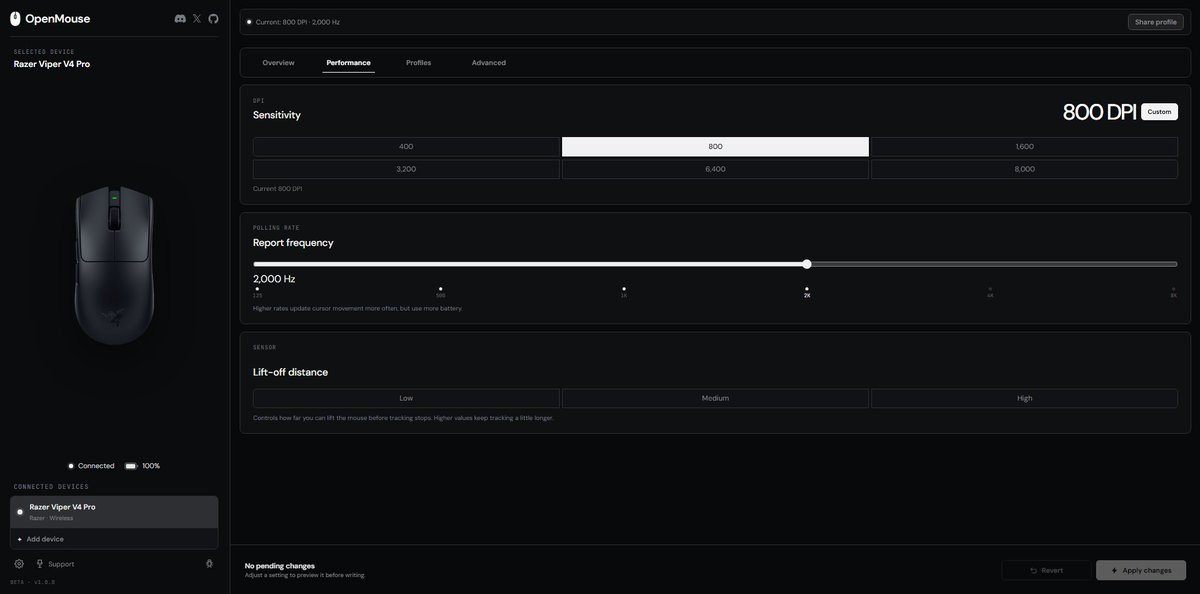Viewport: 1200px width, 594px height.
Task: Click the 1K tick on polling slider
Action: (x=624, y=292)
